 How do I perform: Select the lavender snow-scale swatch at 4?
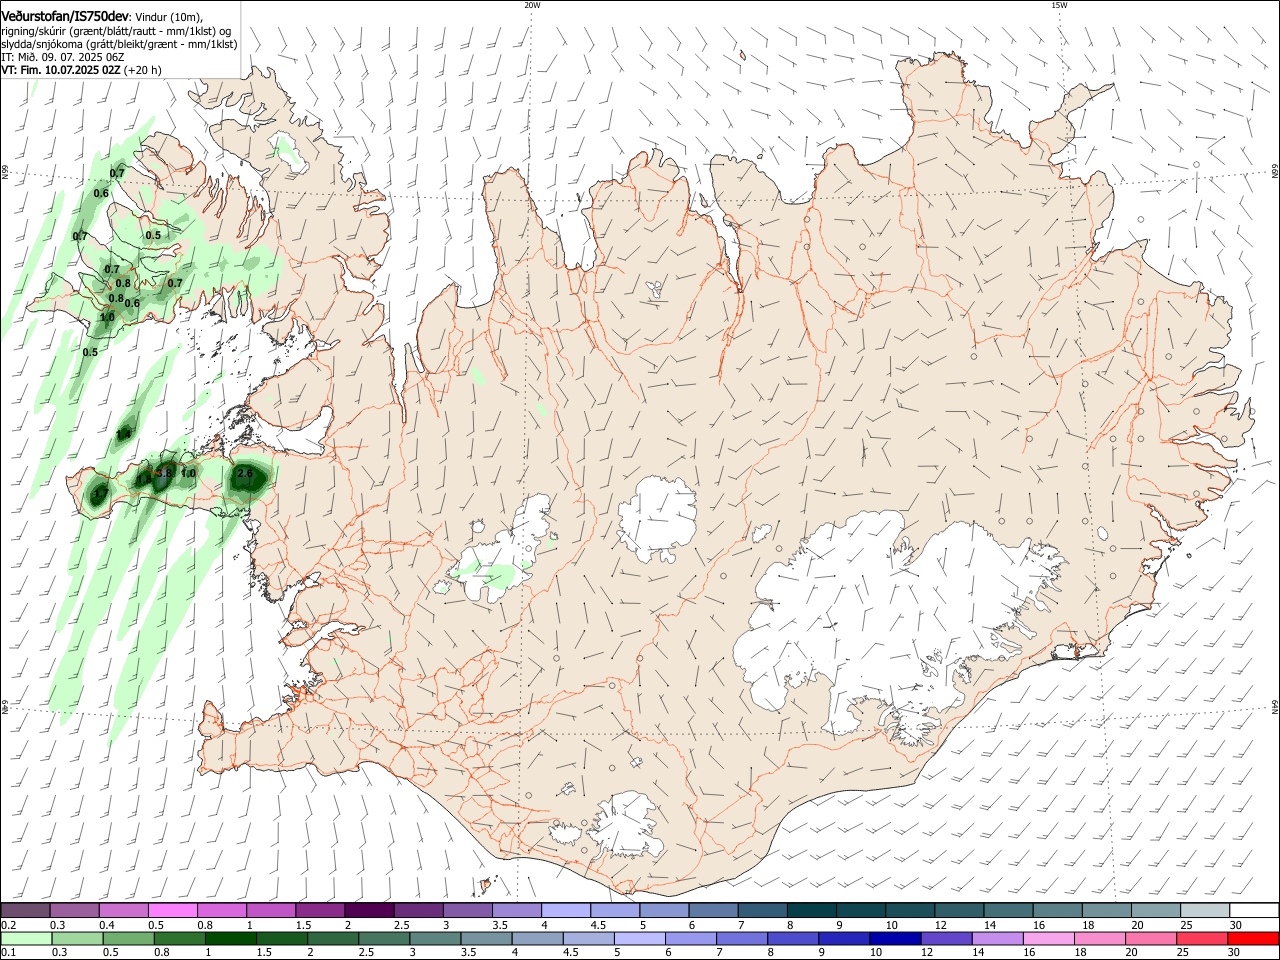pos(564,910)
